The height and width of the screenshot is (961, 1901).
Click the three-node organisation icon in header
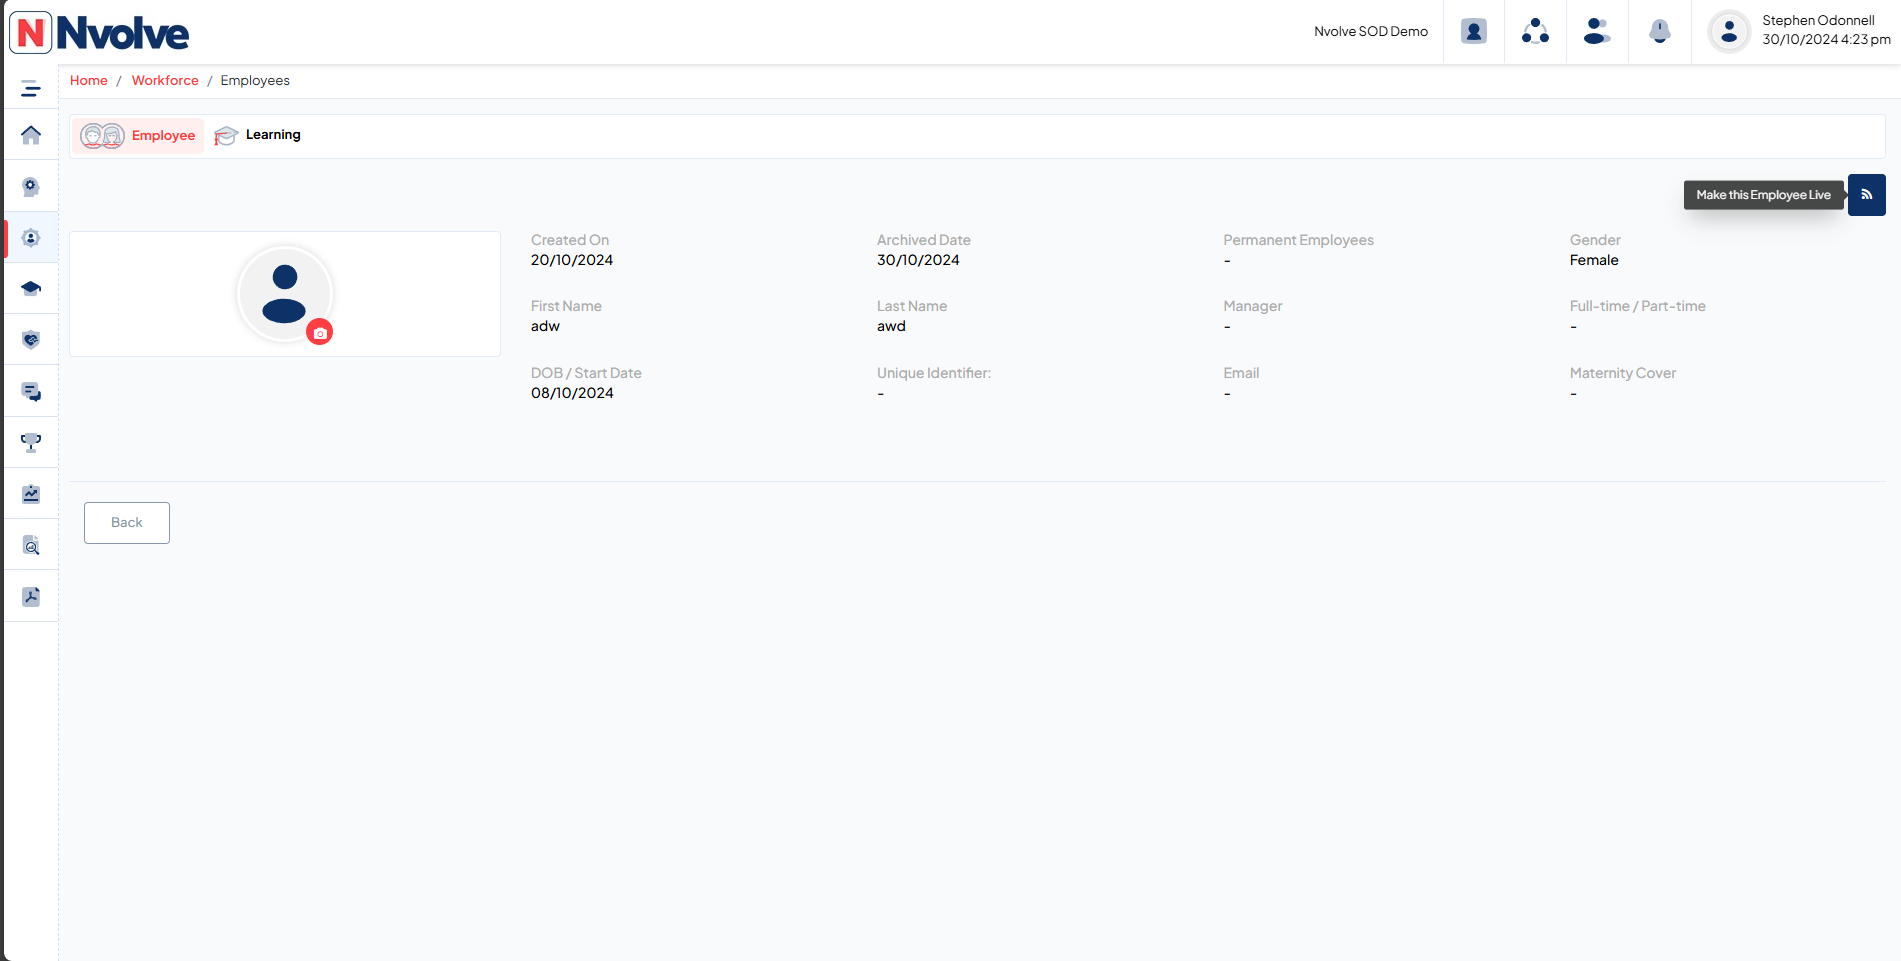pos(1535,32)
